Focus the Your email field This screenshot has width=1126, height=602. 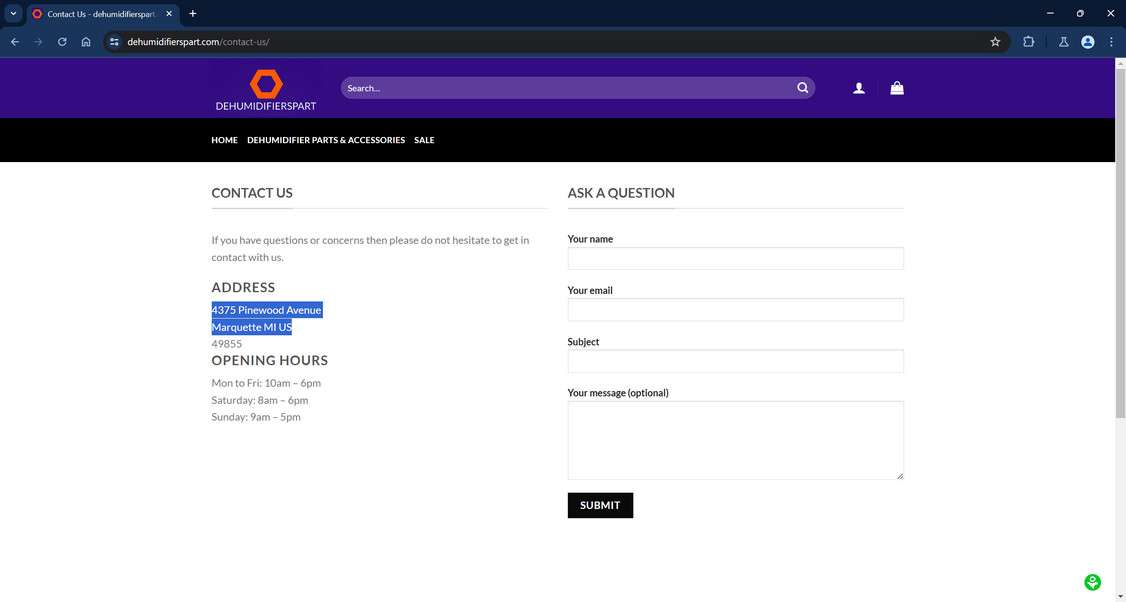pos(735,310)
